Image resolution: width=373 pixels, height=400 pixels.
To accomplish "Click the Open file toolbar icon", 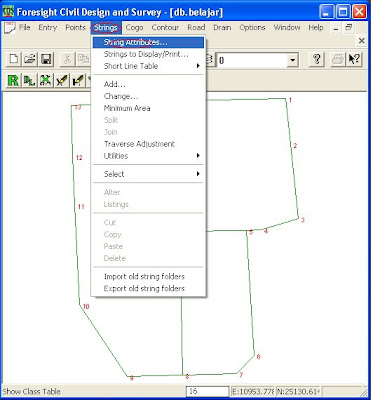I will click(30, 60).
